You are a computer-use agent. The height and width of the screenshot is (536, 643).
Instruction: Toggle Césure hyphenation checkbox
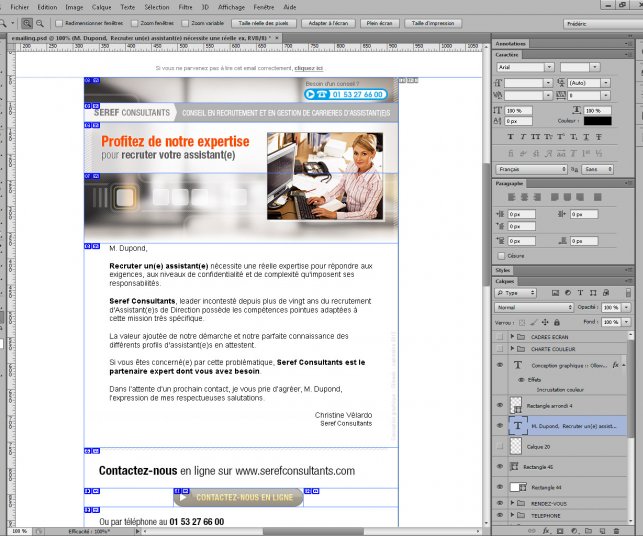coord(501,256)
